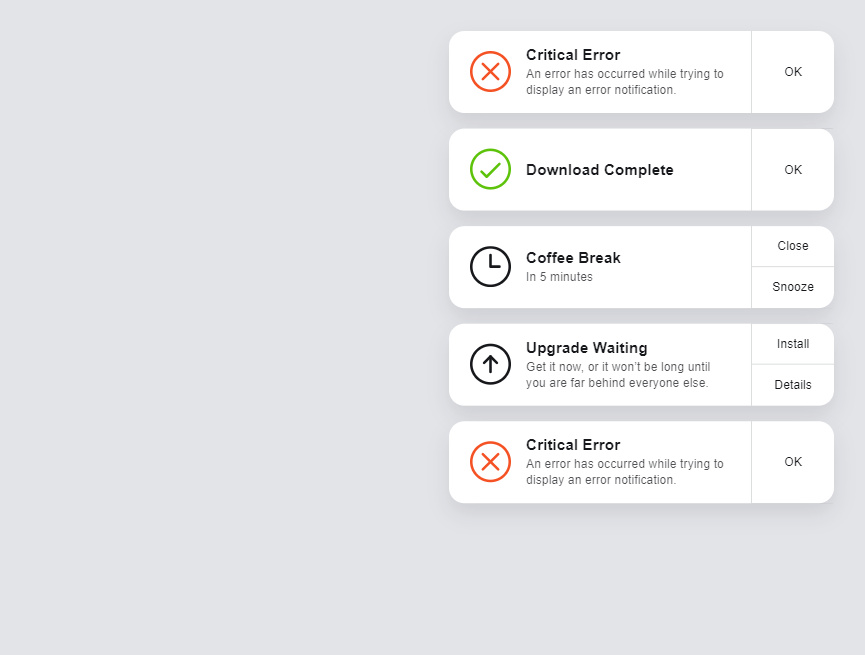Screen dimensions: 865x655
Task: Click the Upgrade Waiting heading
Action: tap(586, 348)
